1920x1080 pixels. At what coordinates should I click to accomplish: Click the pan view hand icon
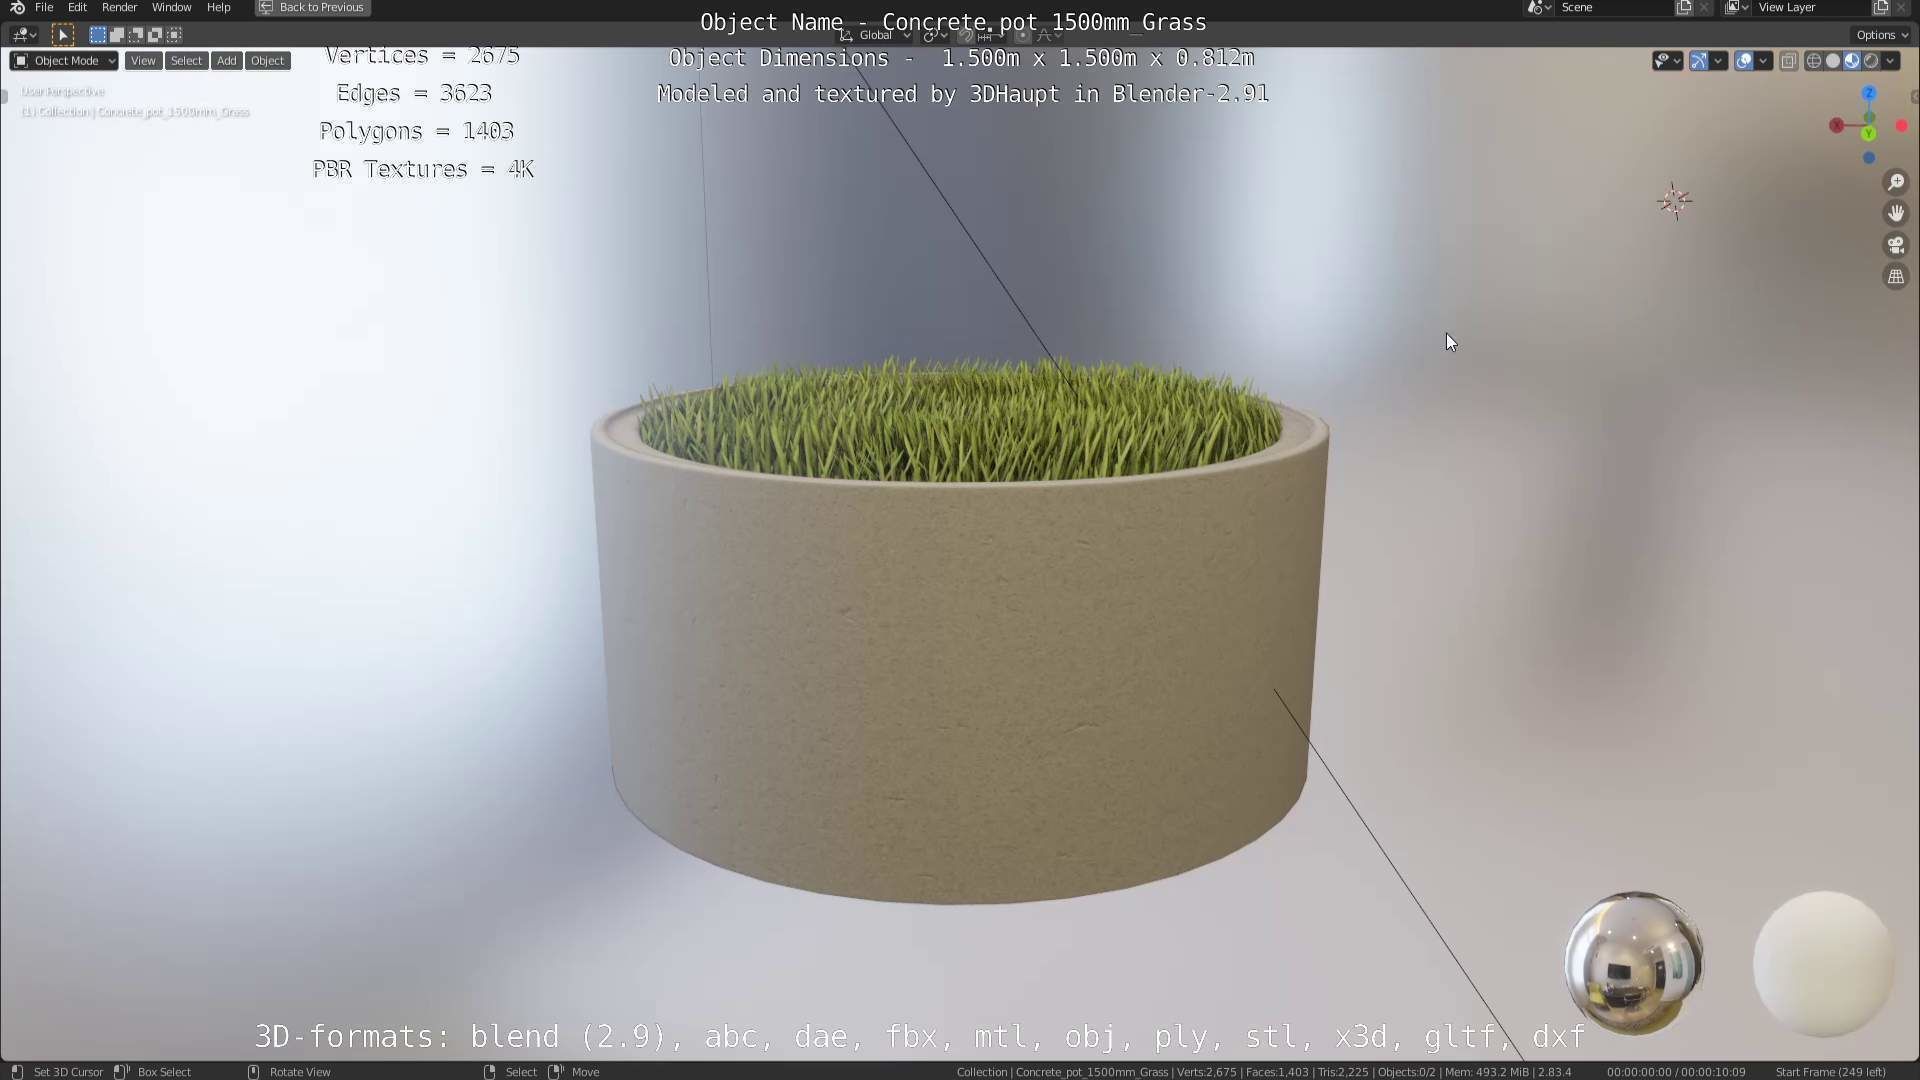pyautogui.click(x=1895, y=213)
